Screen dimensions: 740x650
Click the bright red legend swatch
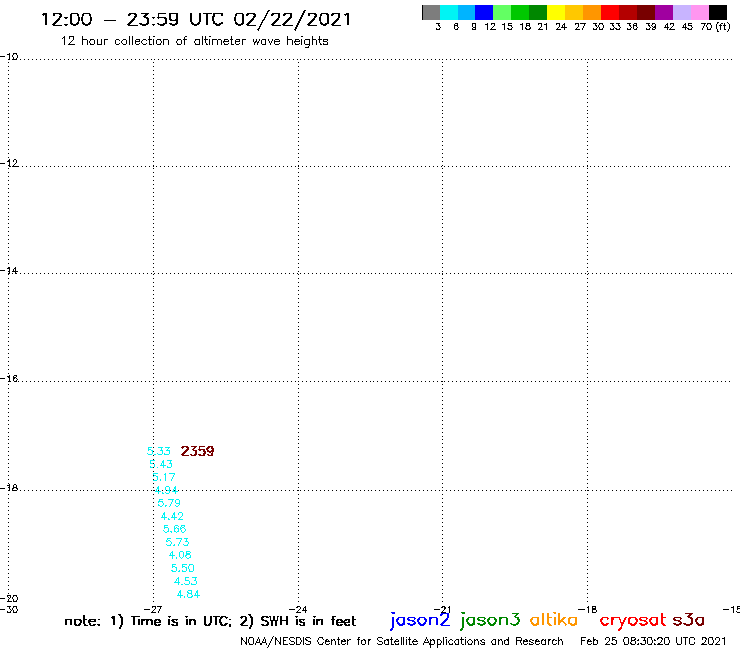609,12
